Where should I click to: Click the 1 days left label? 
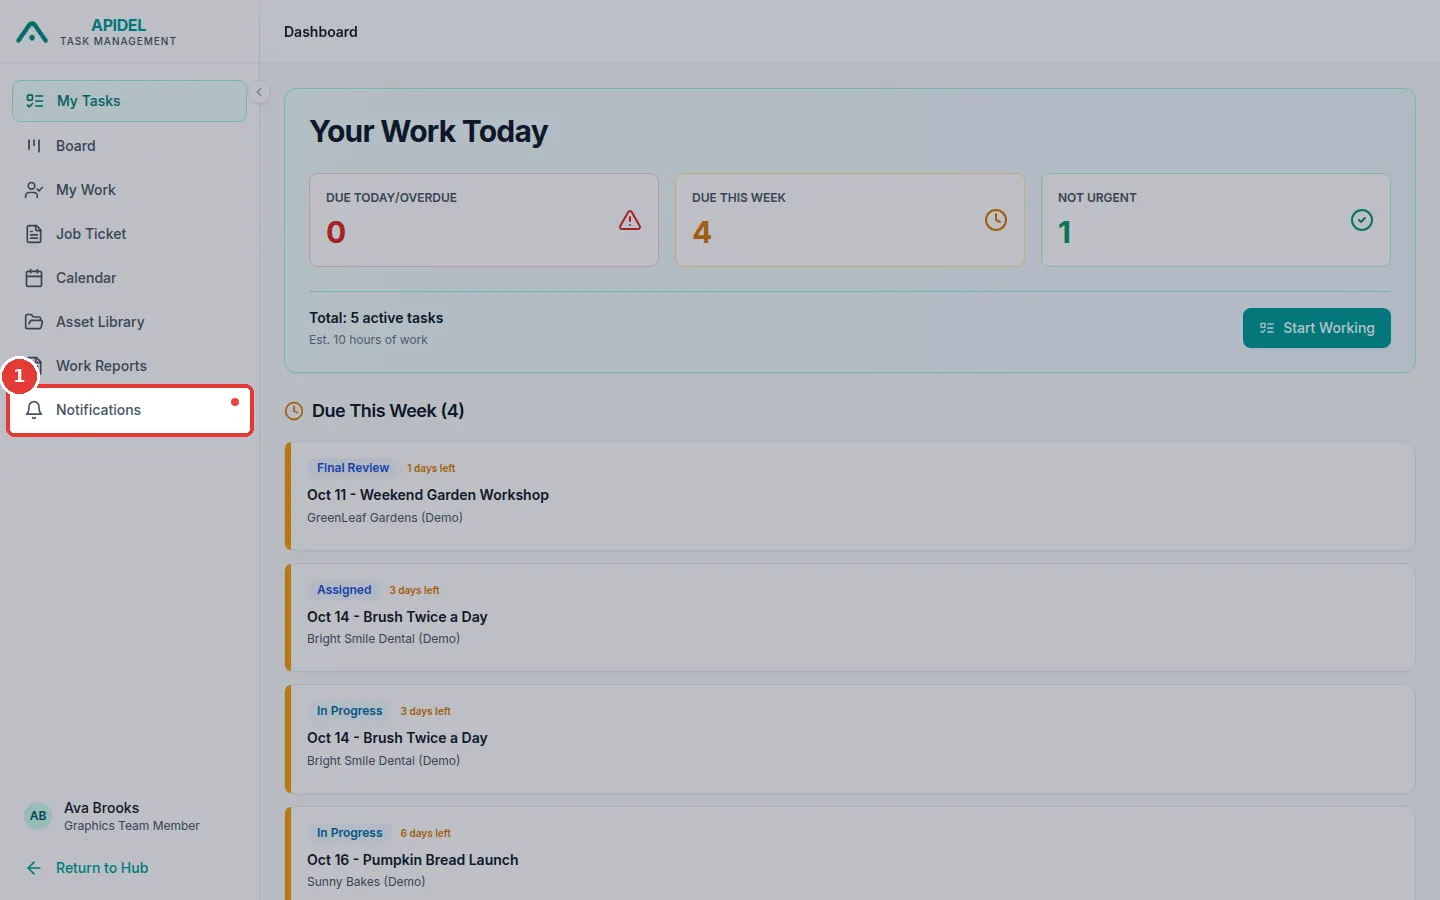pyautogui.click(x=431, y=468)
